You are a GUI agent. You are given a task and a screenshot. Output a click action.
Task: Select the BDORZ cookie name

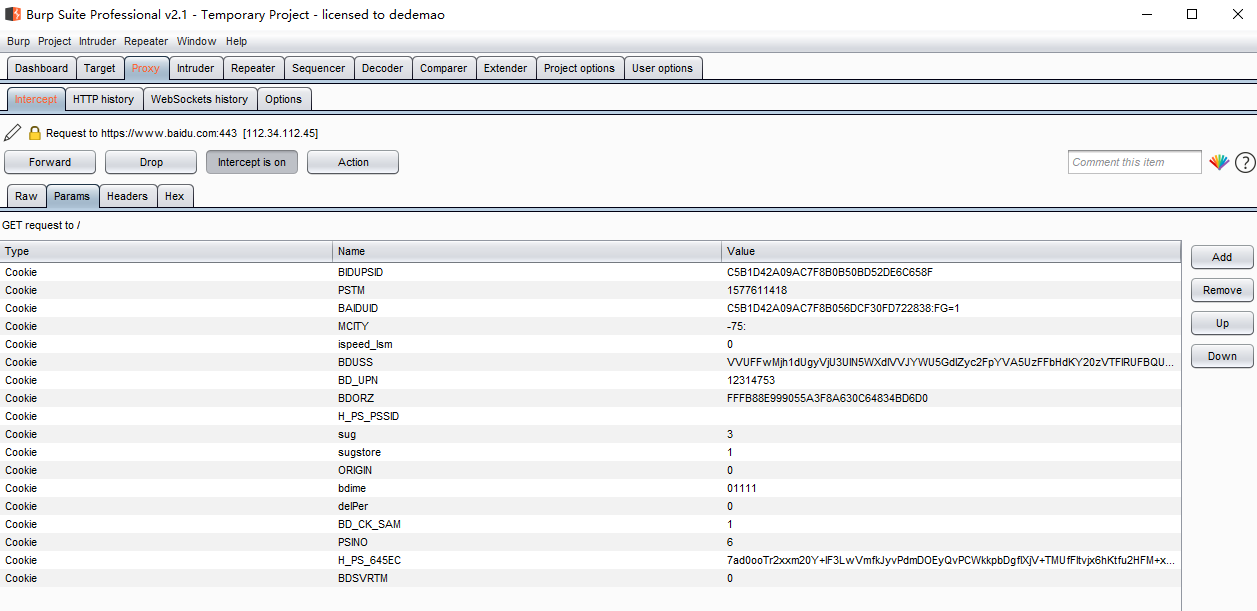[x=356, y=398]
